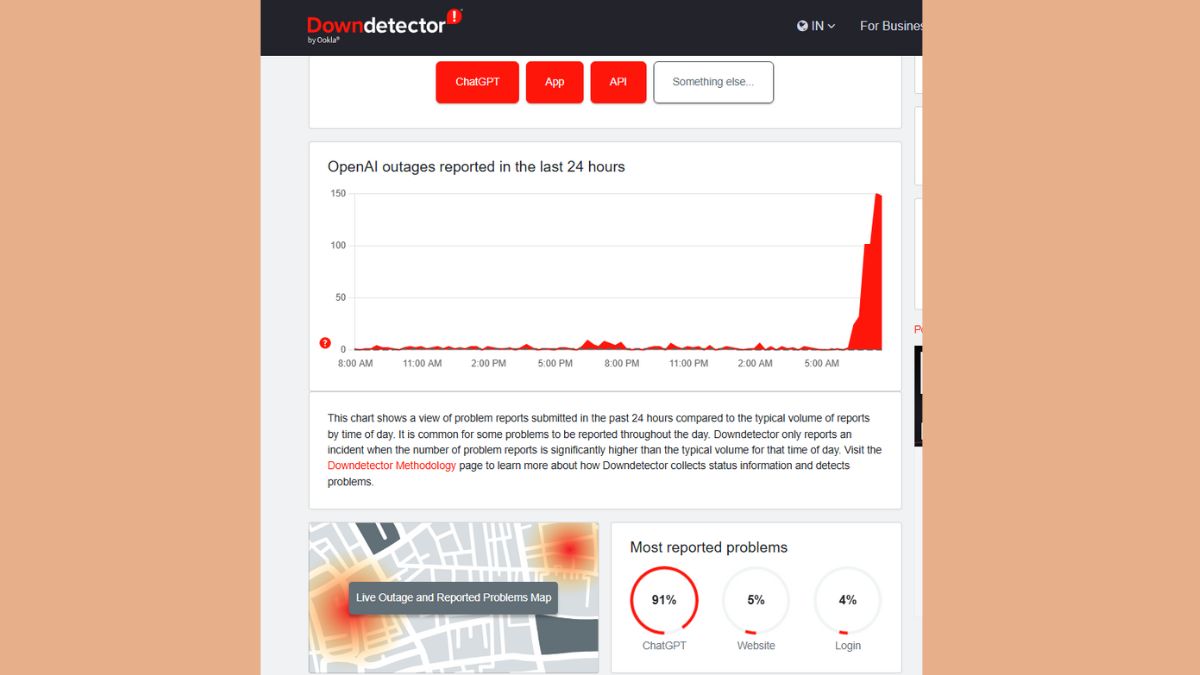Click the peak of the outage spike
The image size is (1200, 675).
[878, 195]
